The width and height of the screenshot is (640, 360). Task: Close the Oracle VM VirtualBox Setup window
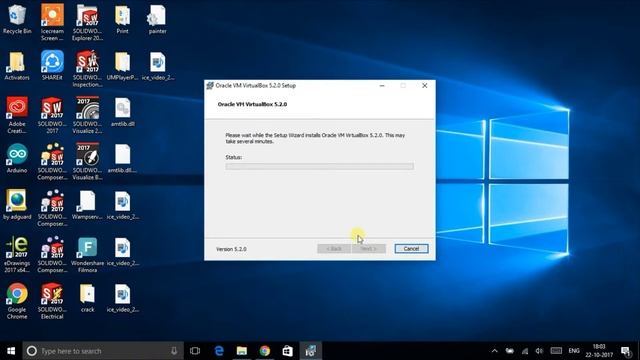[x=424, y=85]
